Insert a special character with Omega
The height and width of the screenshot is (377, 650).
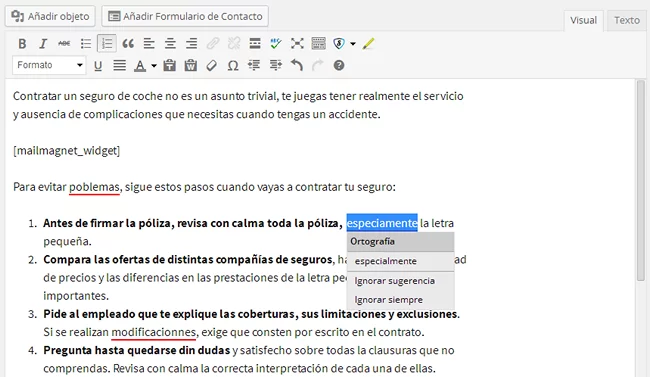pyautogui.click(x=233, y=66)
